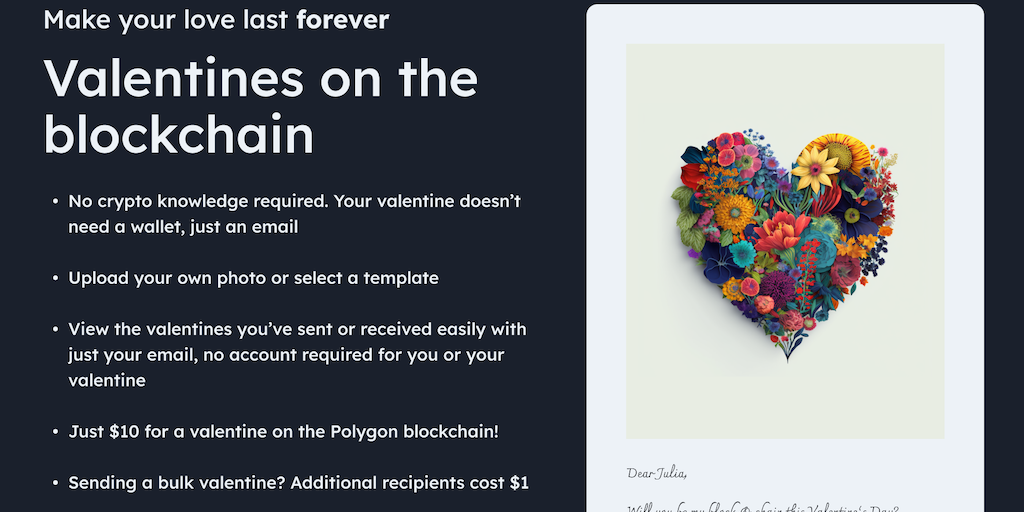
Task: Click the word "blockchain" in the heading
Action: [x=178, y=136]
